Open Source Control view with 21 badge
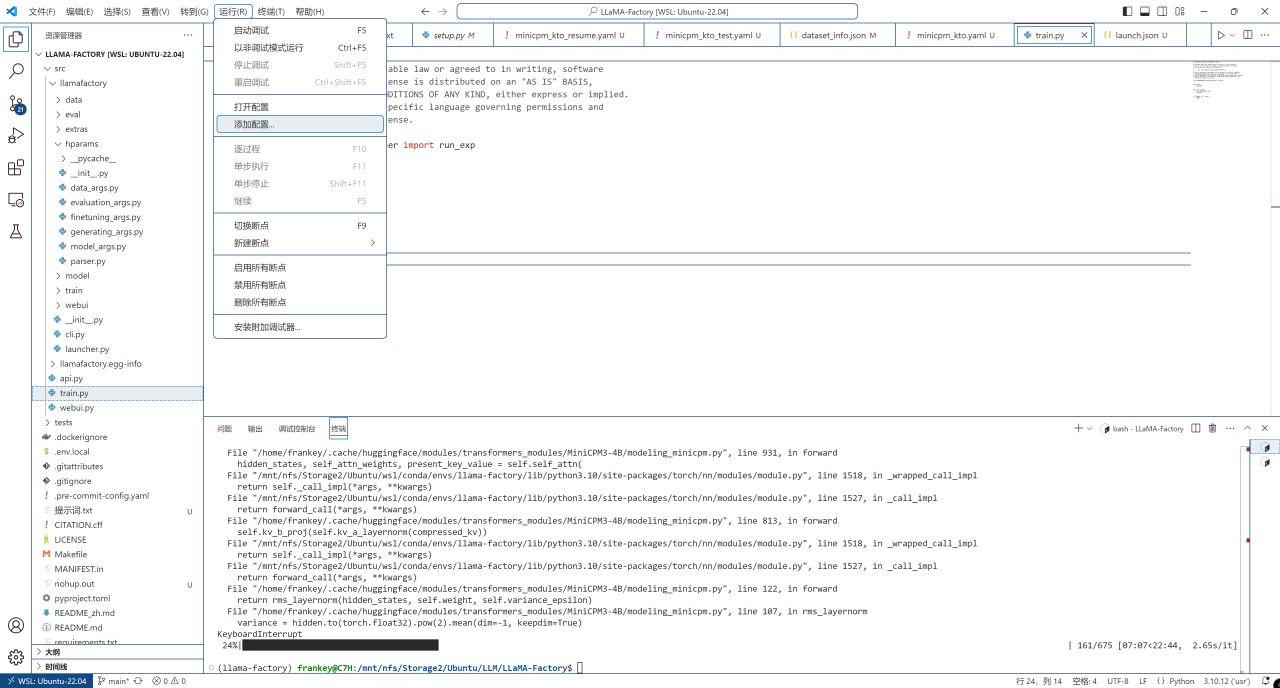The height and width of the screenshot is (688, 1280). point(15,104)
